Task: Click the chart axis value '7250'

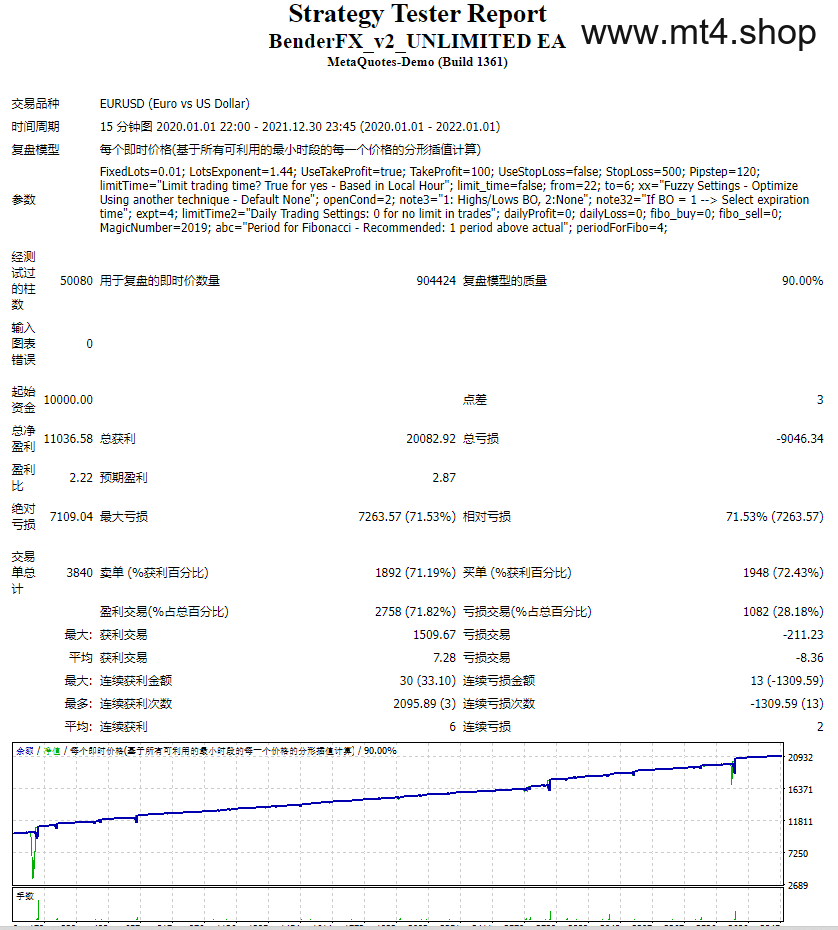Action: point(798,854)
